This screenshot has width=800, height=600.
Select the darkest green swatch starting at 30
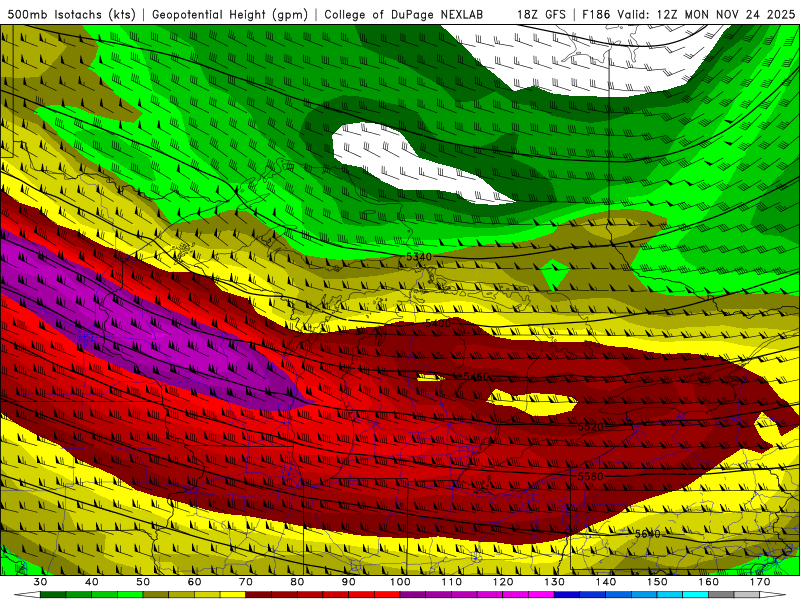point(53,595)
